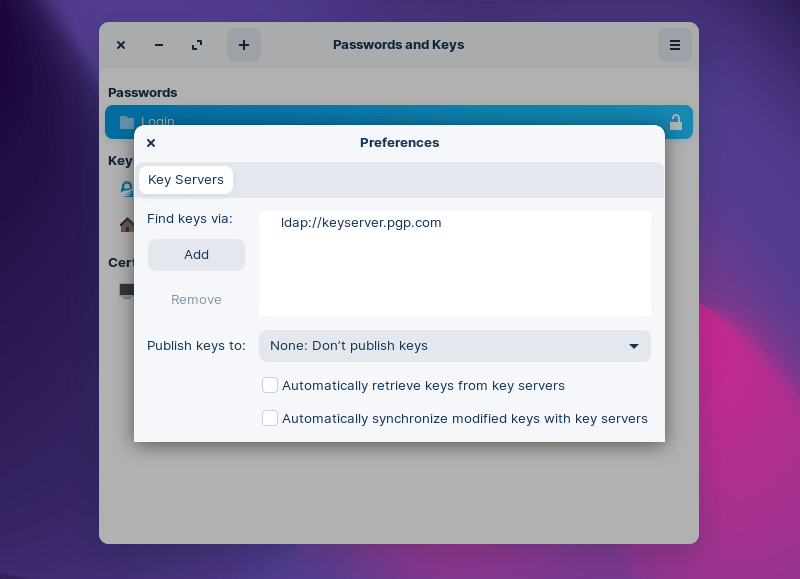Viewport: 800px width, 579px height.
Task: Click the Remove button
Action: click(x=196, y=299)
